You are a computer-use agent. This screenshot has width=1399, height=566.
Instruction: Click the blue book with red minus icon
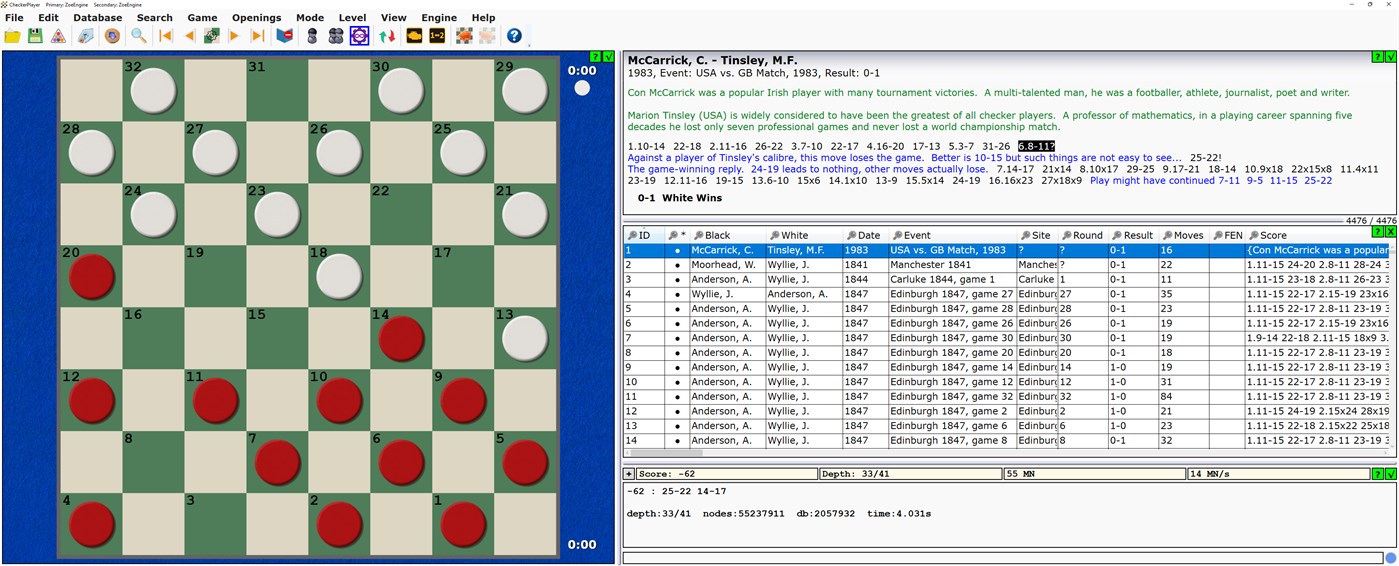point(285,36)
